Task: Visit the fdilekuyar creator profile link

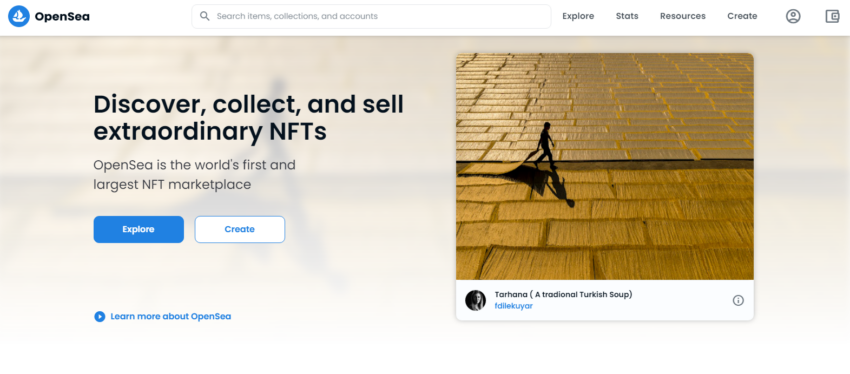Action: [513, 306]
